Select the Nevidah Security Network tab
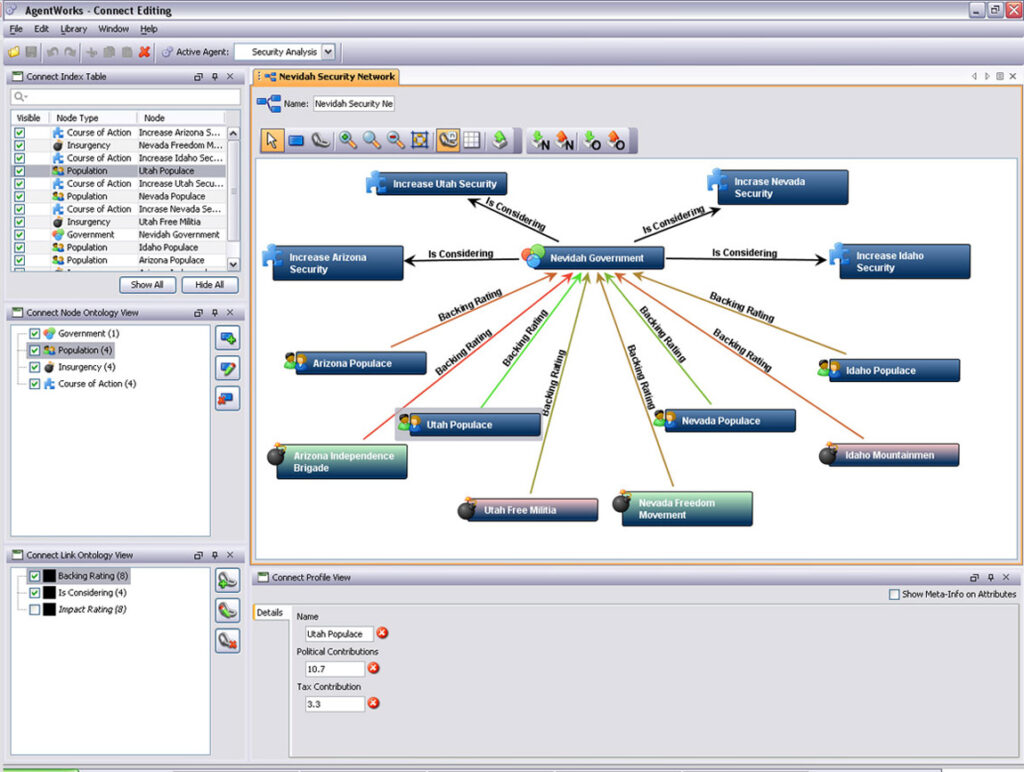 tap(327, 76)
